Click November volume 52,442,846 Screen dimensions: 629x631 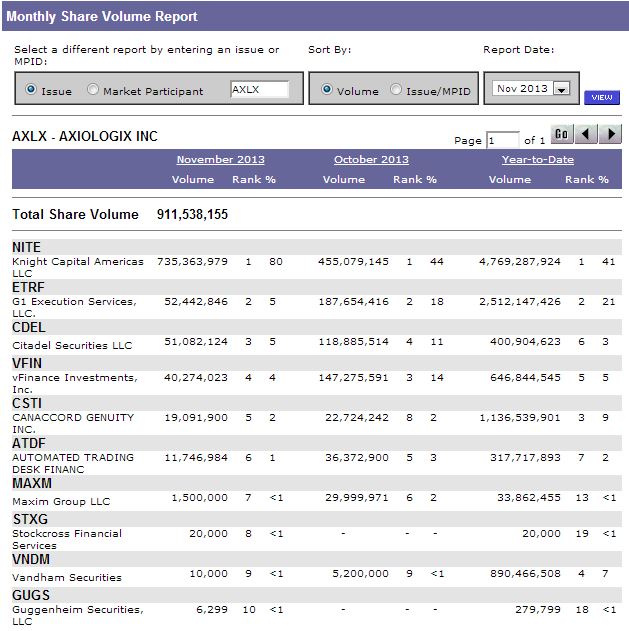[196, 301]
